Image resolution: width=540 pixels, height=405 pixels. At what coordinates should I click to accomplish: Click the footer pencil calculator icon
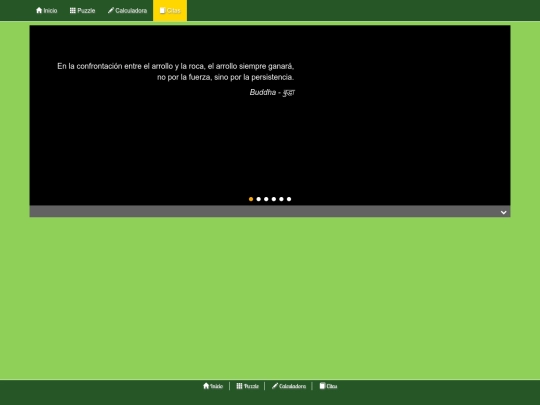pyautogui.click(x=274, y=386)
